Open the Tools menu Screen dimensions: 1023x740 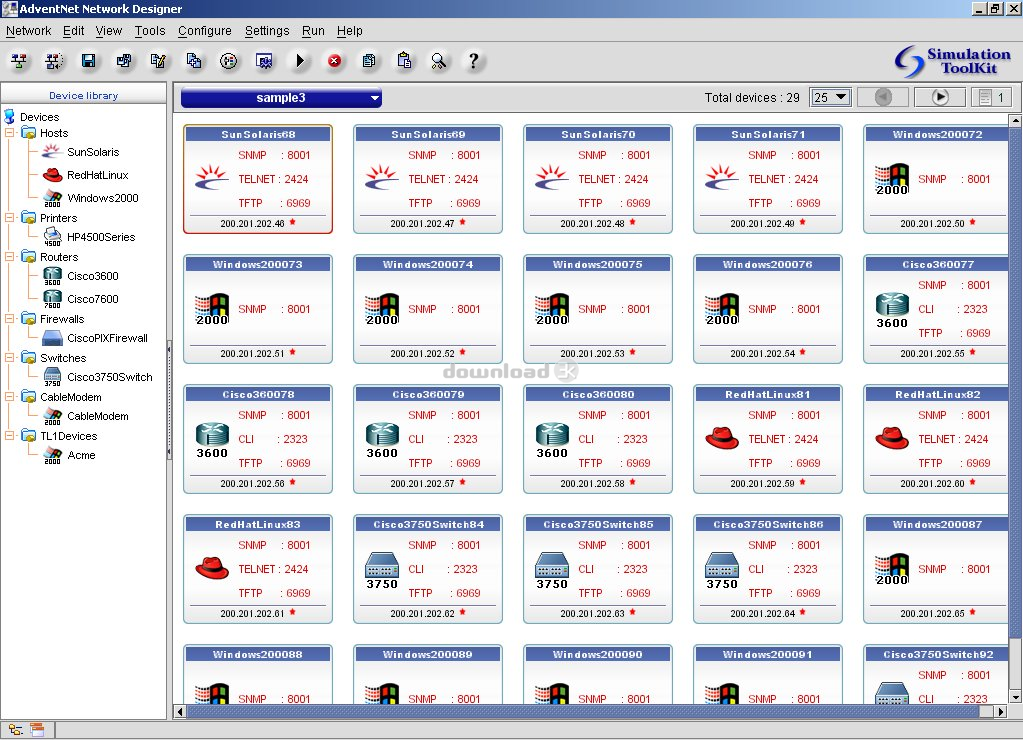[150, 31]
